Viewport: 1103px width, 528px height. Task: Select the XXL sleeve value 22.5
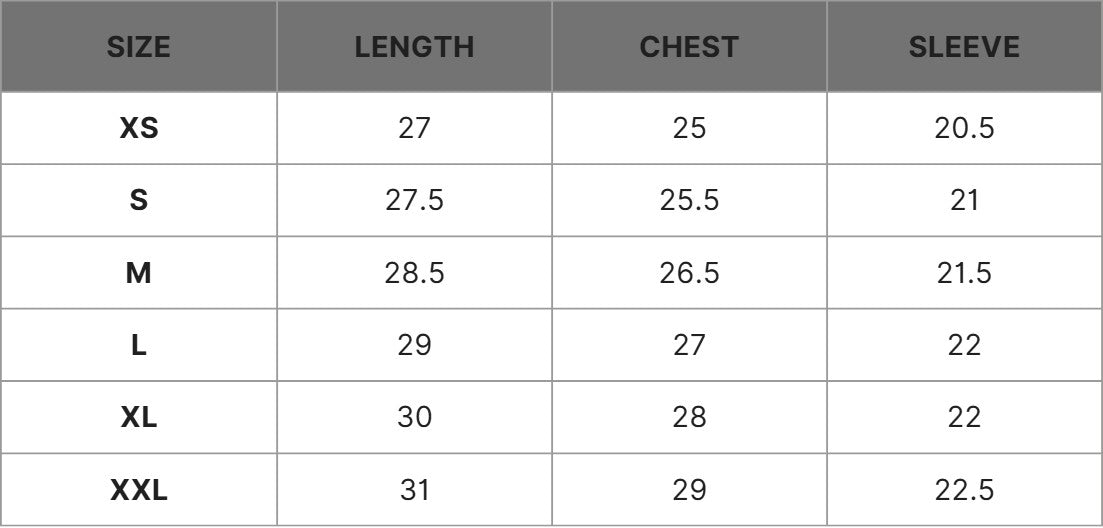964,490
